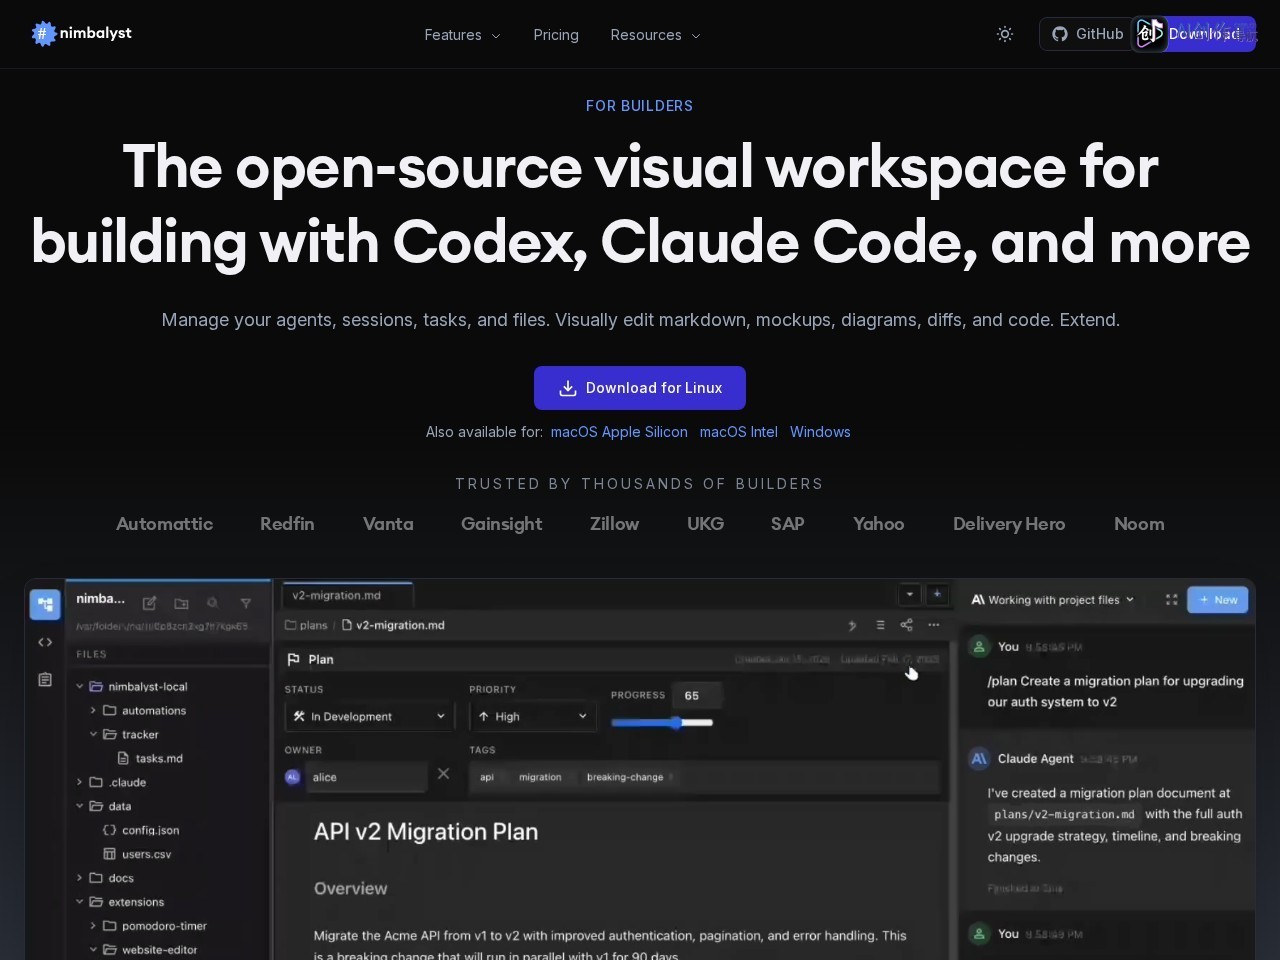Click the search icon in Files panel
1280x960 pixels.
212,603
